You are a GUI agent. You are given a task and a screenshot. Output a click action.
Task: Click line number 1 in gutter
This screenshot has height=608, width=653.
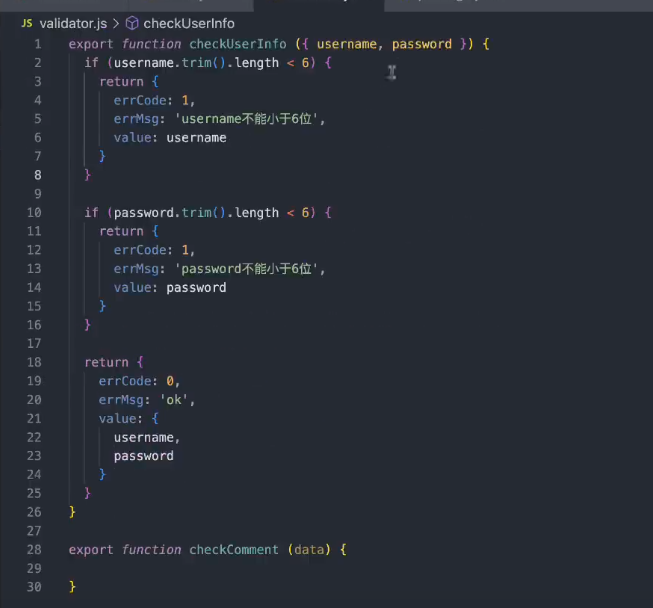pos(38,44)
